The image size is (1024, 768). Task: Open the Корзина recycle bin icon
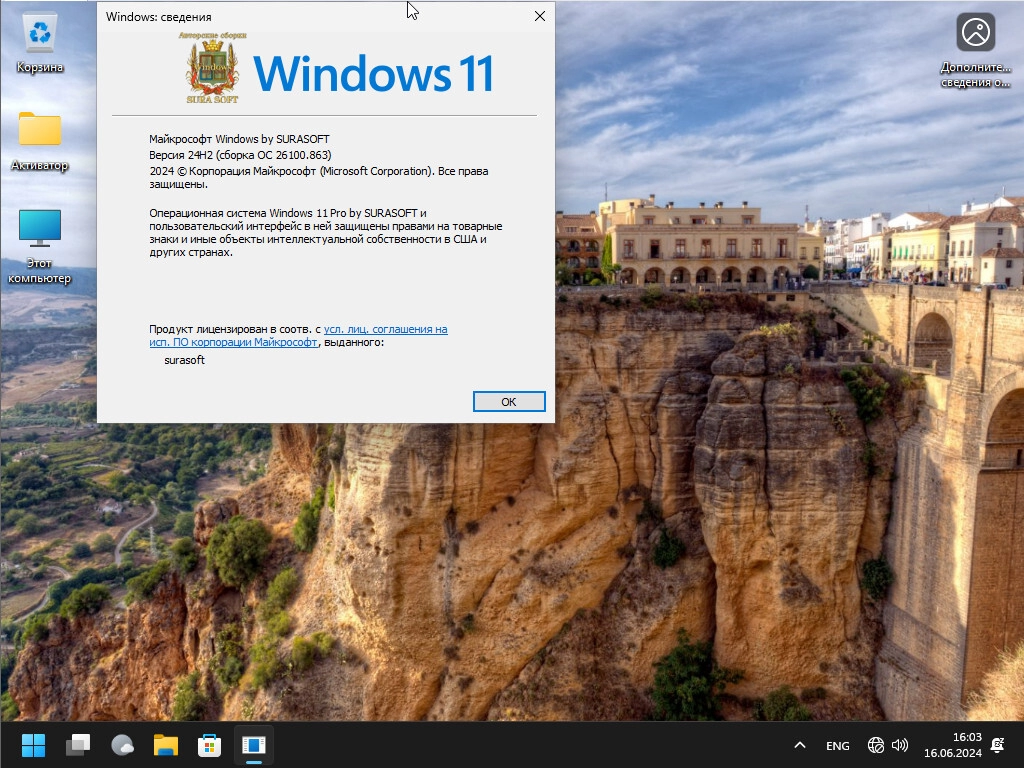(x=40, y=43)
